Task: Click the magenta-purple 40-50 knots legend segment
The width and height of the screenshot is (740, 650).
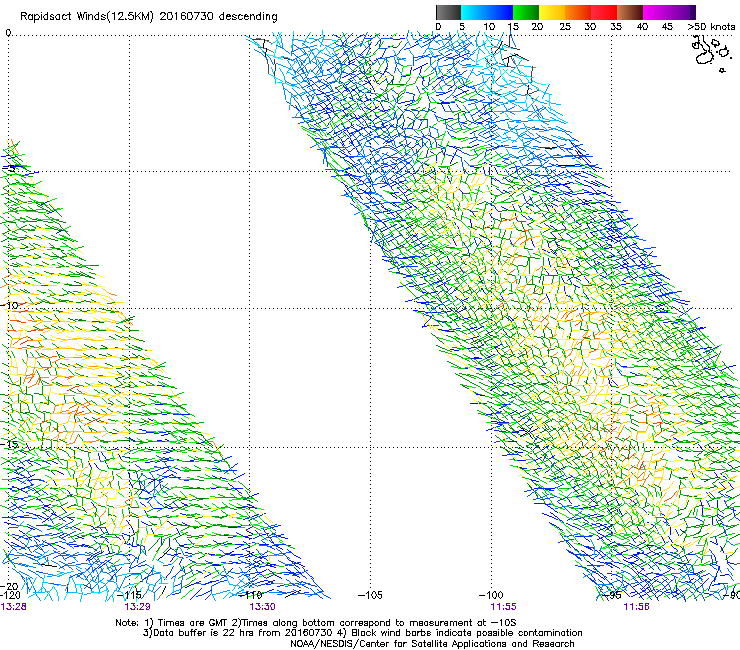Action: (669, 12)
